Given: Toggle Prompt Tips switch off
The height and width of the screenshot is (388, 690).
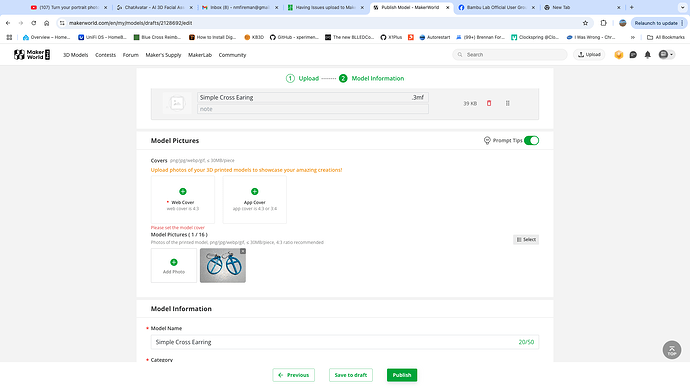Looking at the screenshot, I should point(532,140).
